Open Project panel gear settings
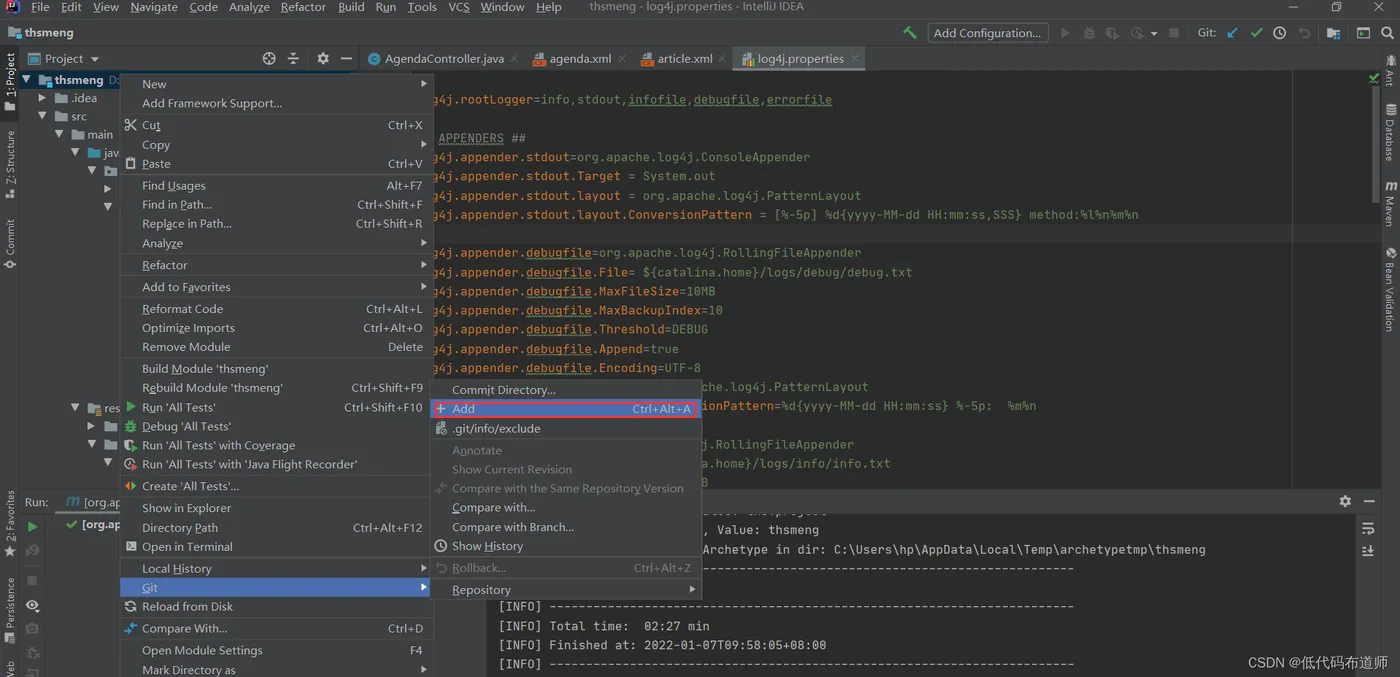 (323, 59)
